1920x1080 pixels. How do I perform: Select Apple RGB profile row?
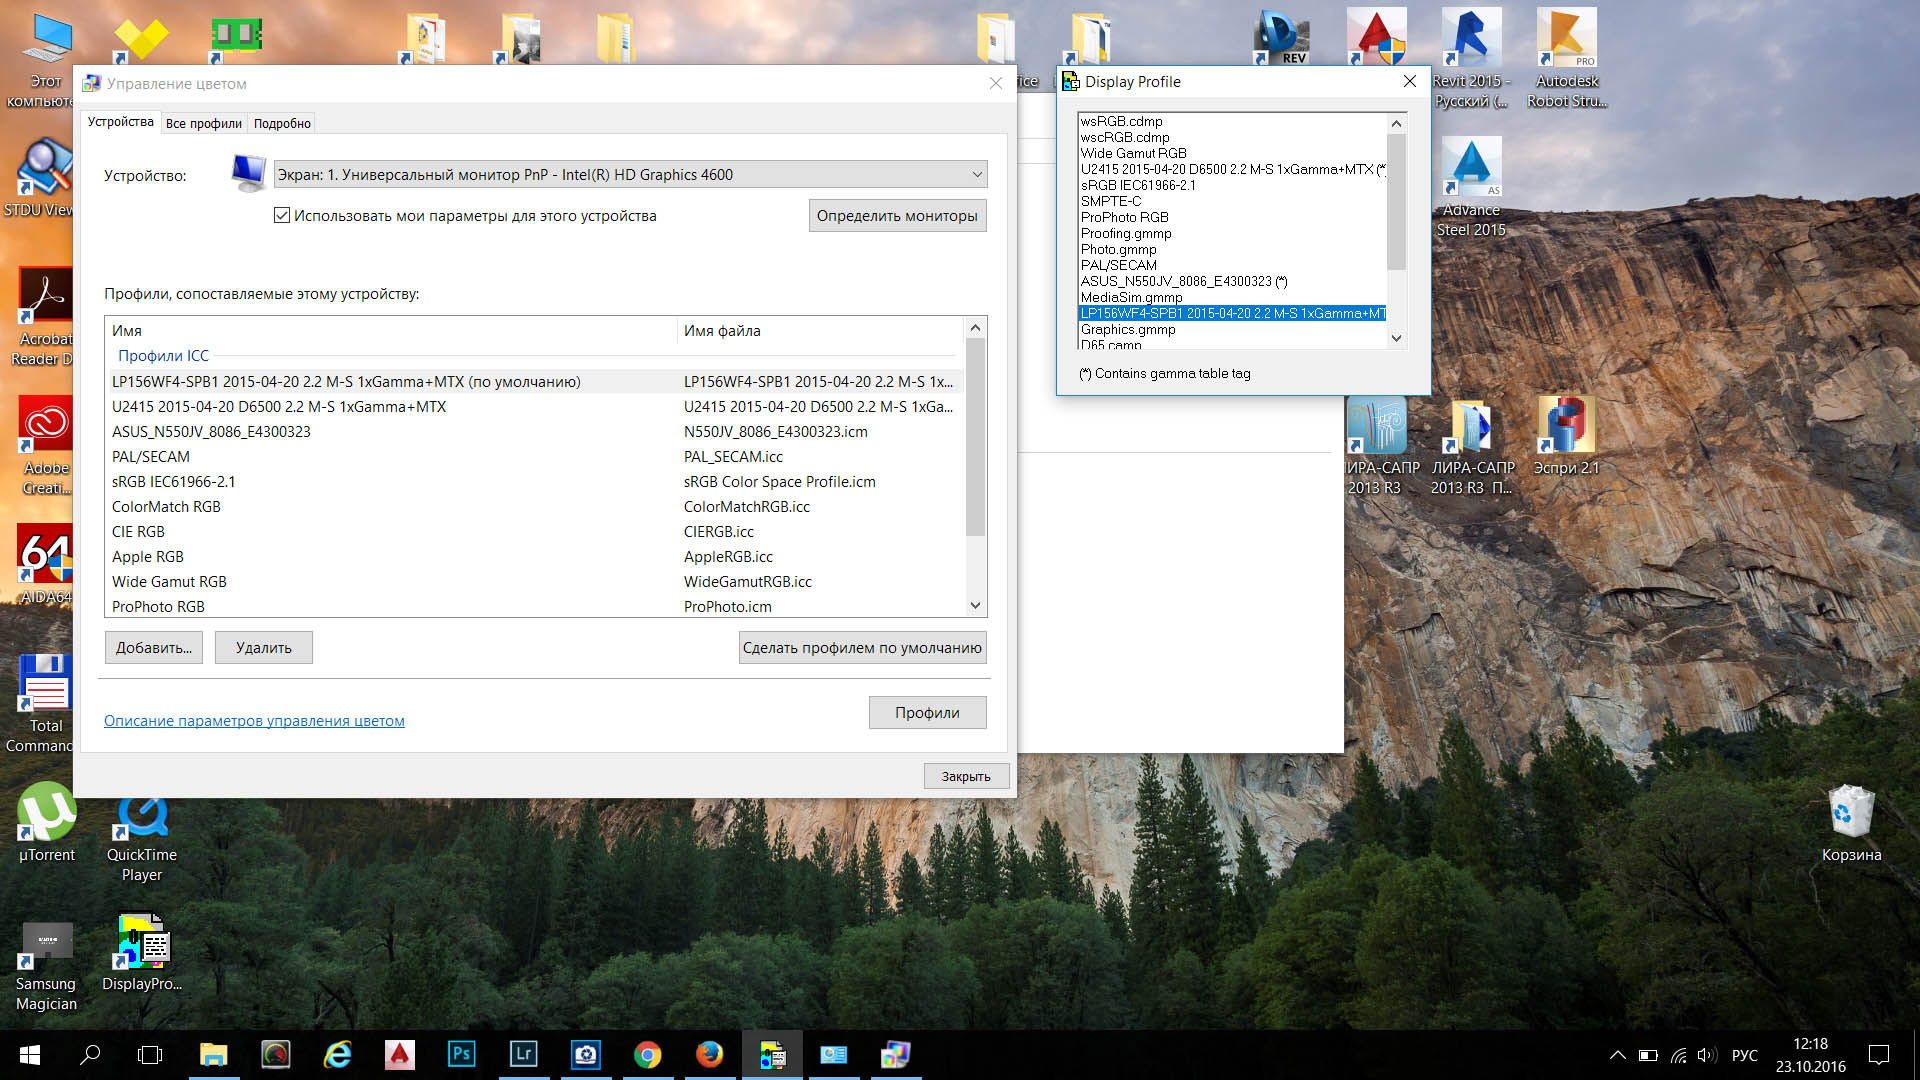(148, 557)
